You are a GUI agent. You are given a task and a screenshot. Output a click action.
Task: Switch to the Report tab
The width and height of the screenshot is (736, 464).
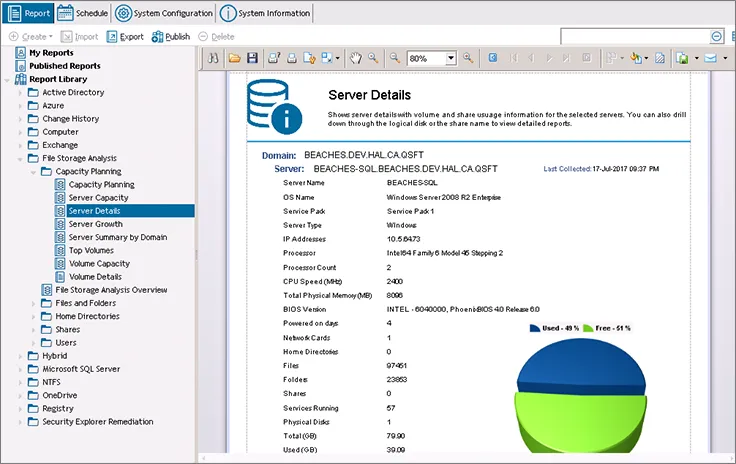click(x=29, y=13)
